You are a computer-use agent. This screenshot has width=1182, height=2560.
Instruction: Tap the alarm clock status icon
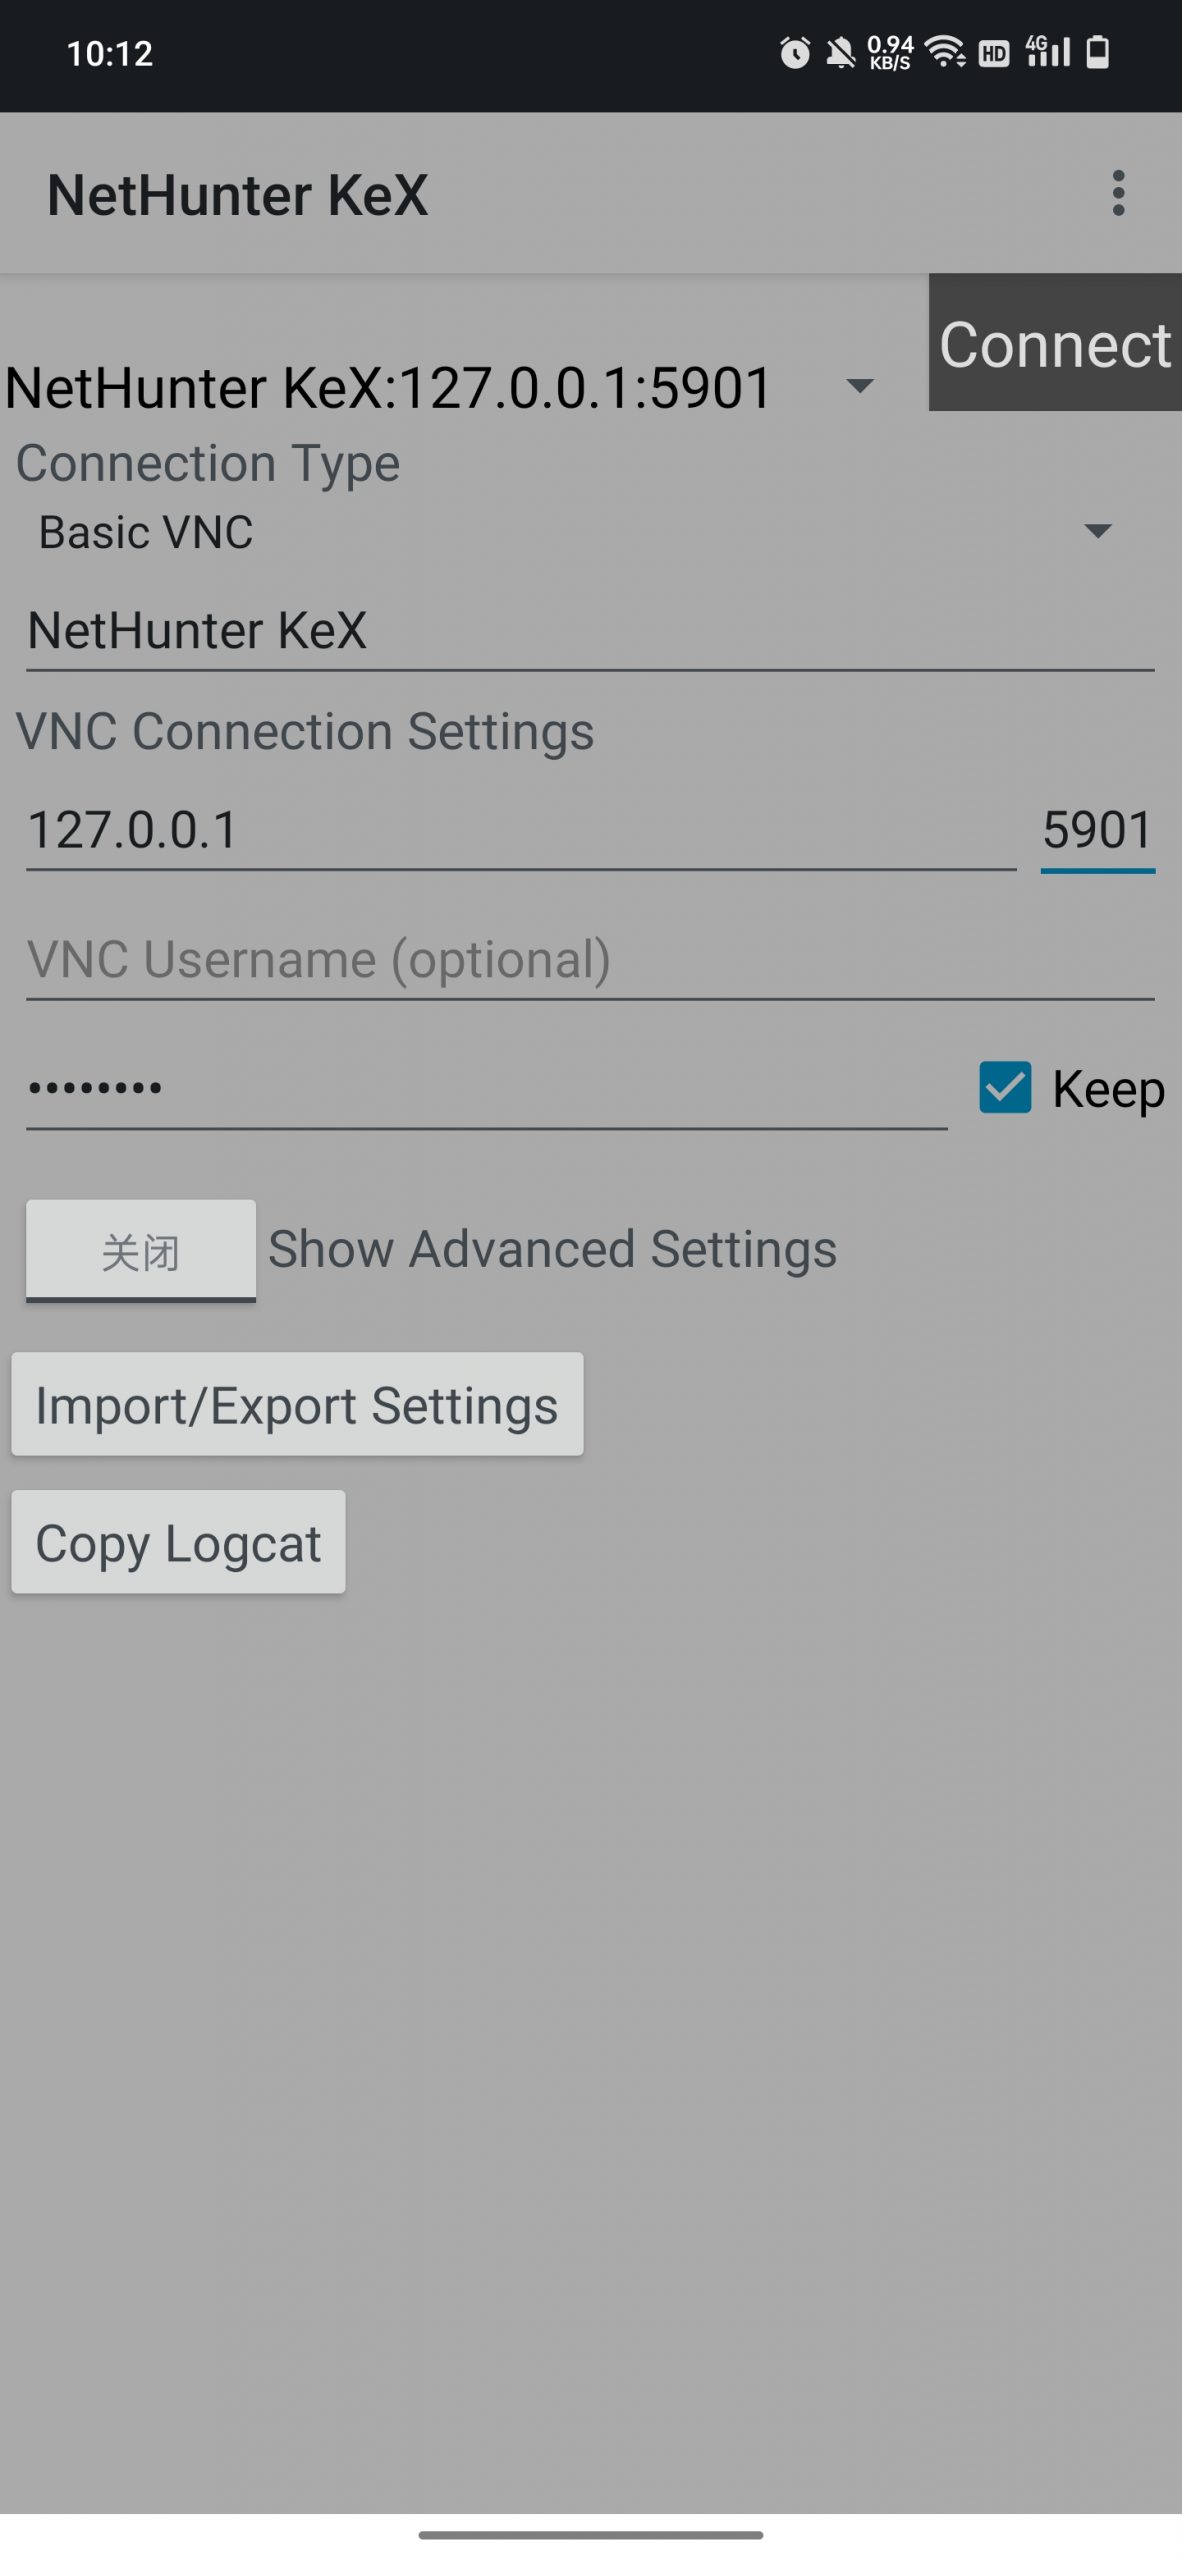click(x=795, y=52)
